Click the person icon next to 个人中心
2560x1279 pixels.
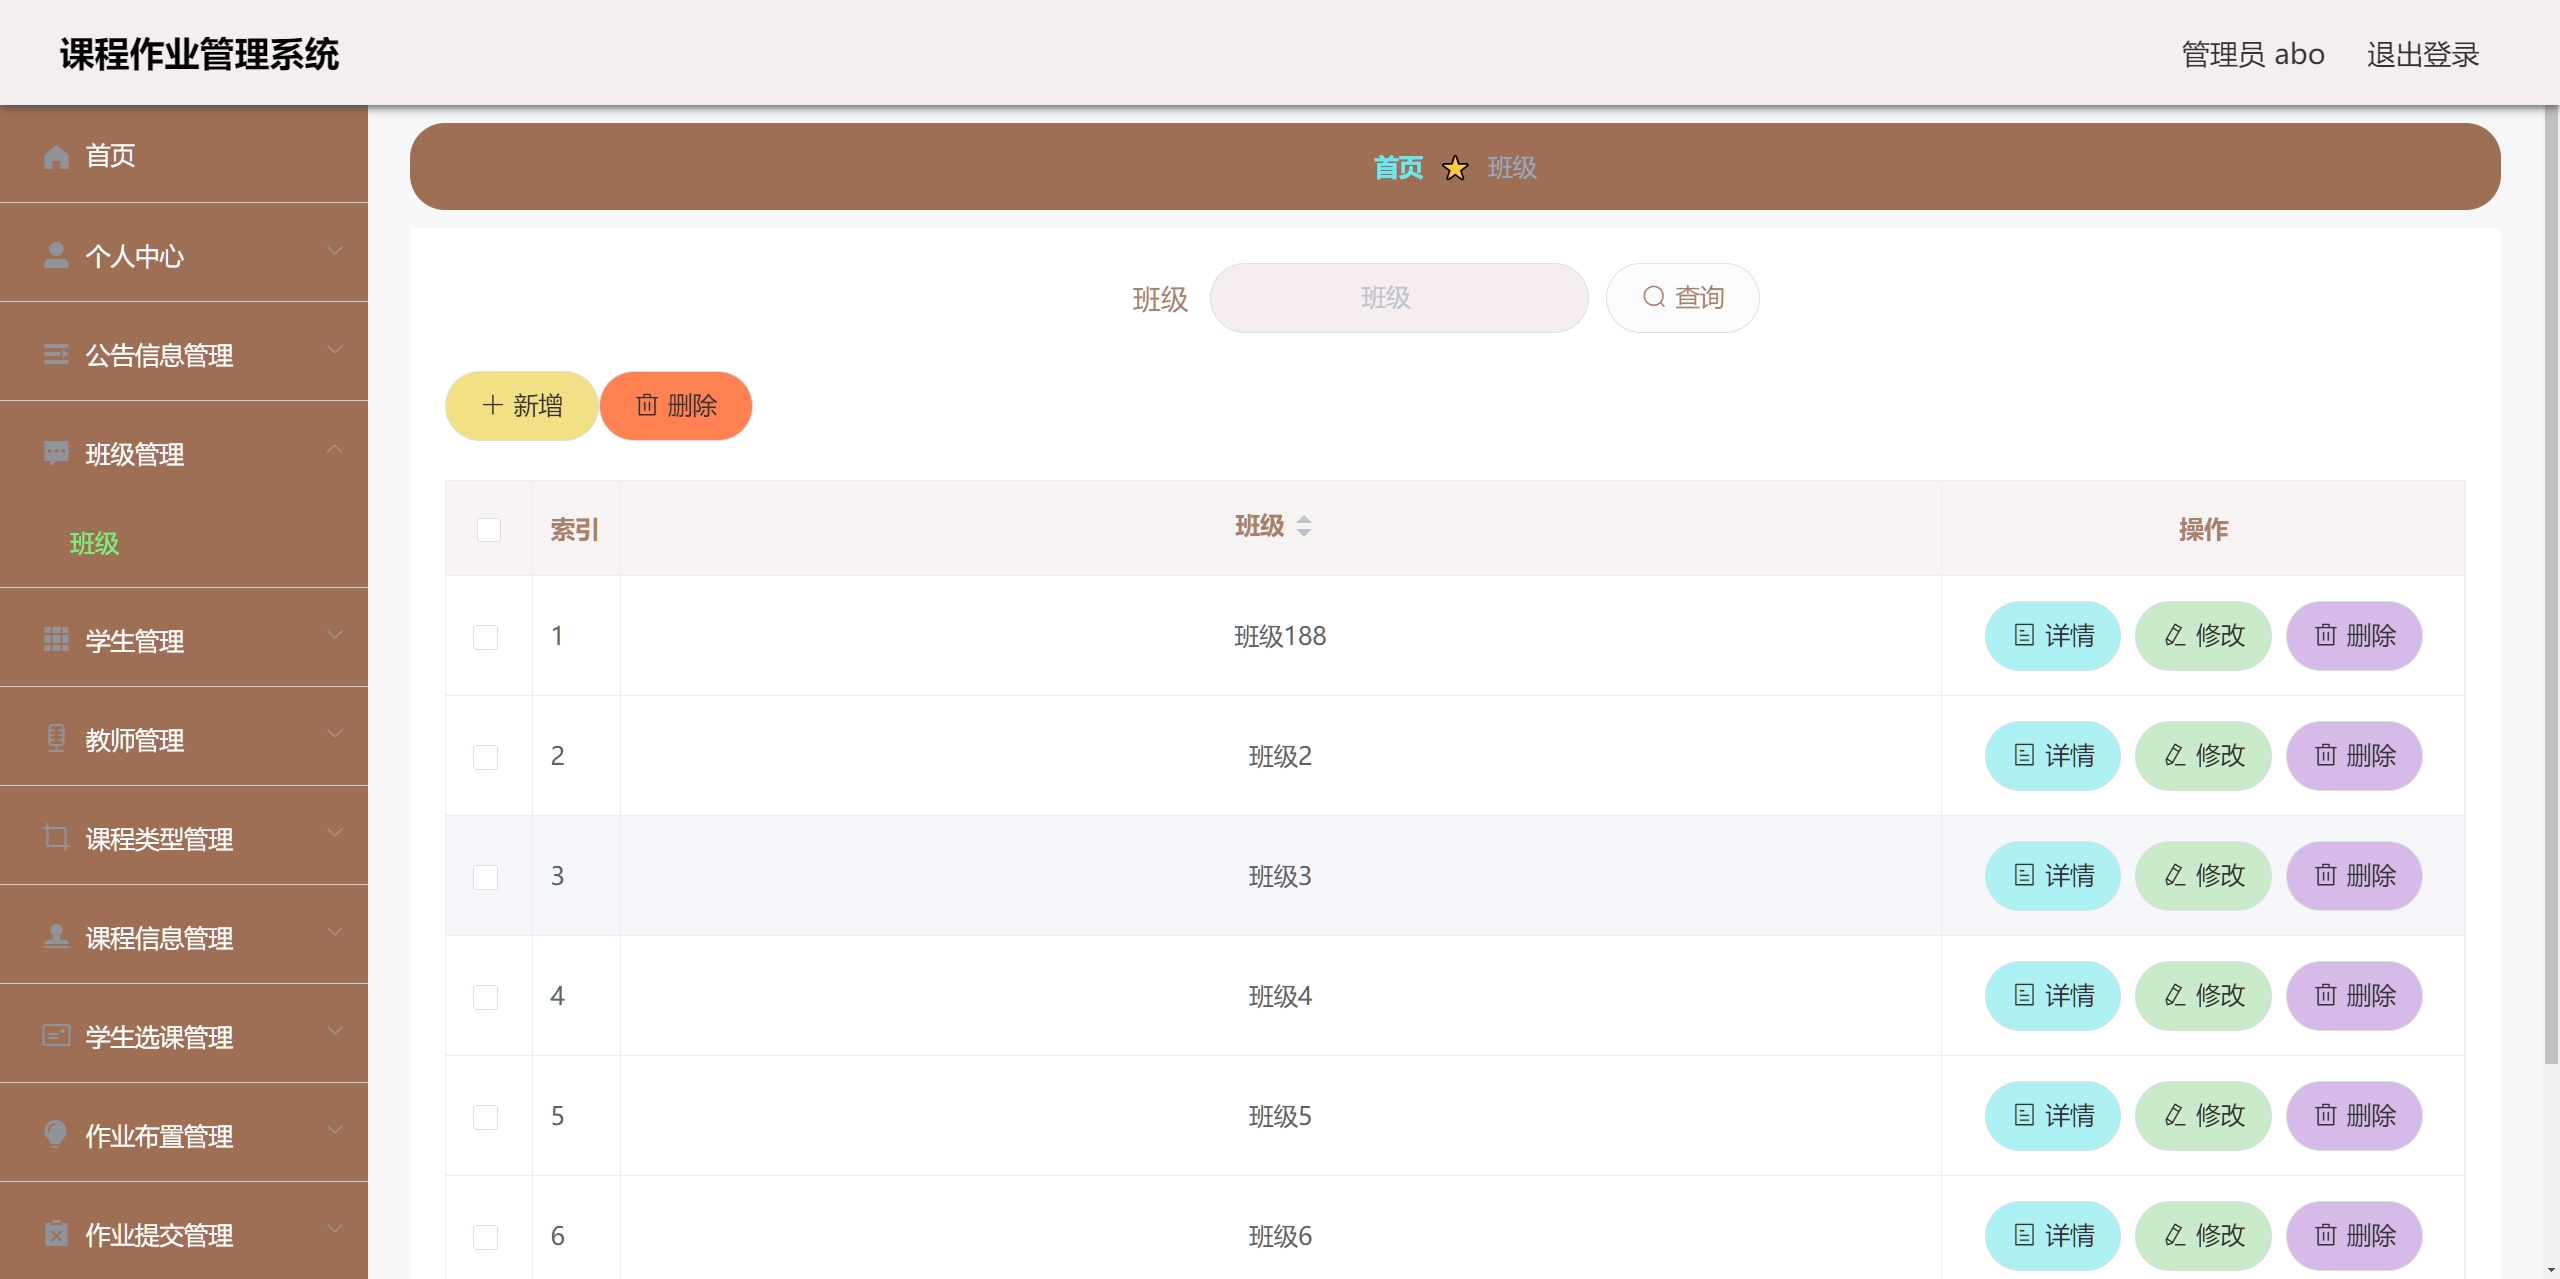pos(56,255)
